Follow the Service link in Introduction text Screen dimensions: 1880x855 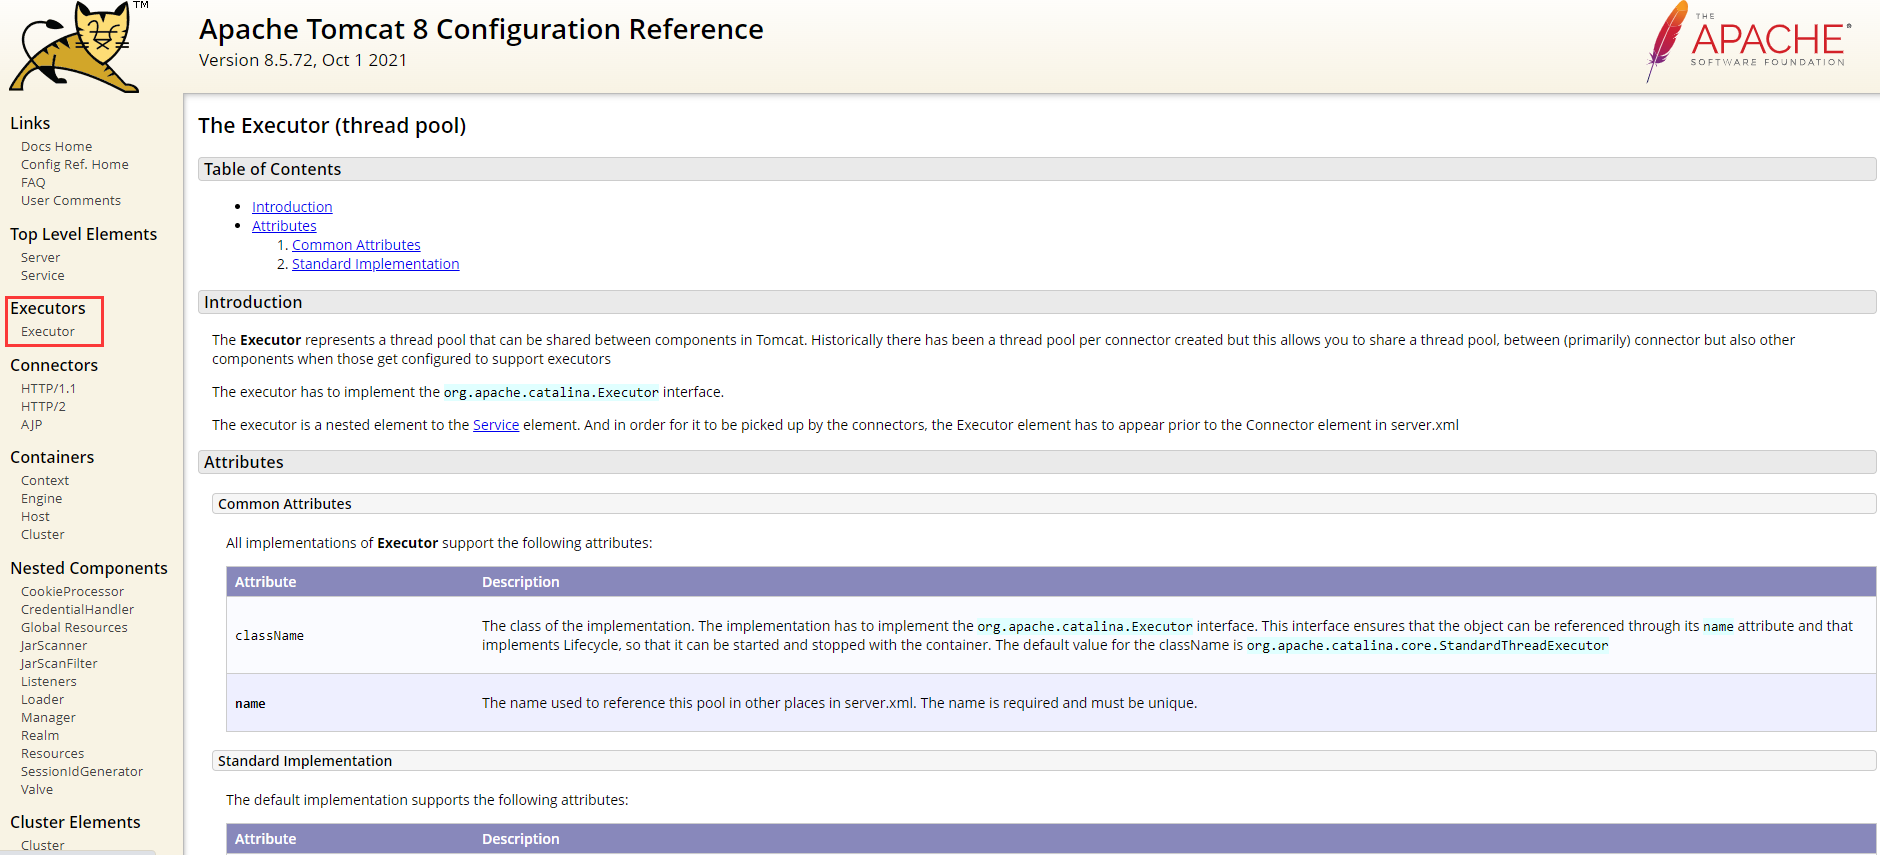496,425
